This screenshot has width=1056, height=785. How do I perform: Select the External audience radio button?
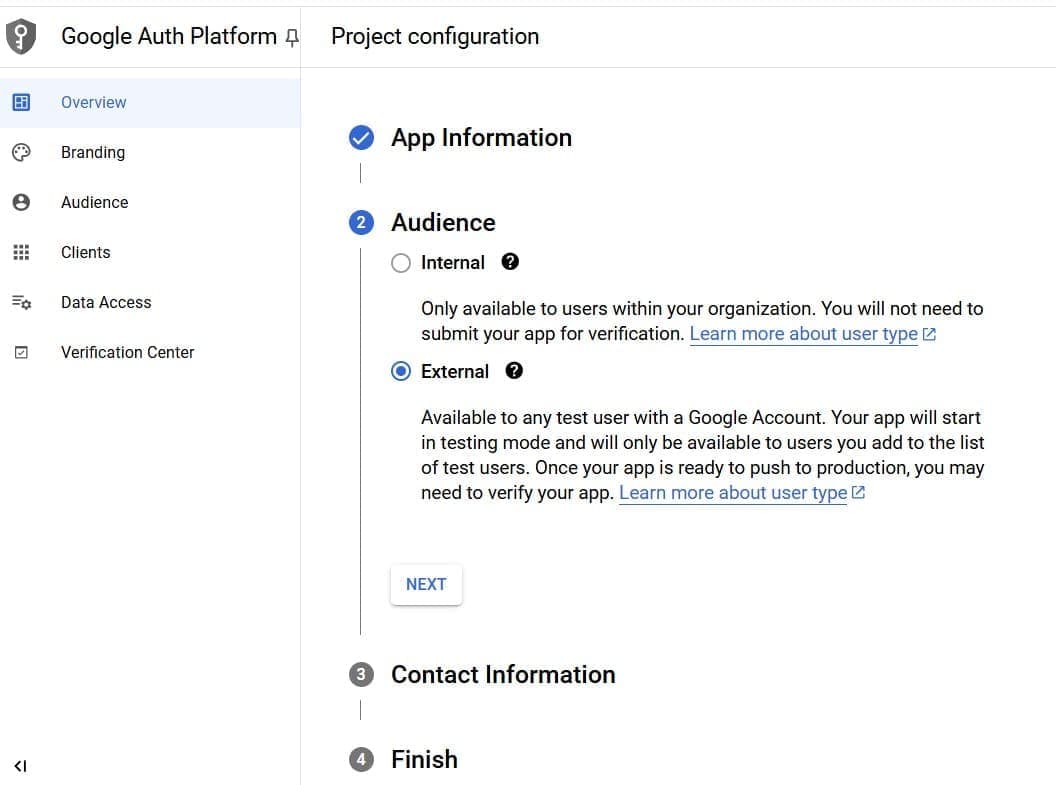pos(401,370)
